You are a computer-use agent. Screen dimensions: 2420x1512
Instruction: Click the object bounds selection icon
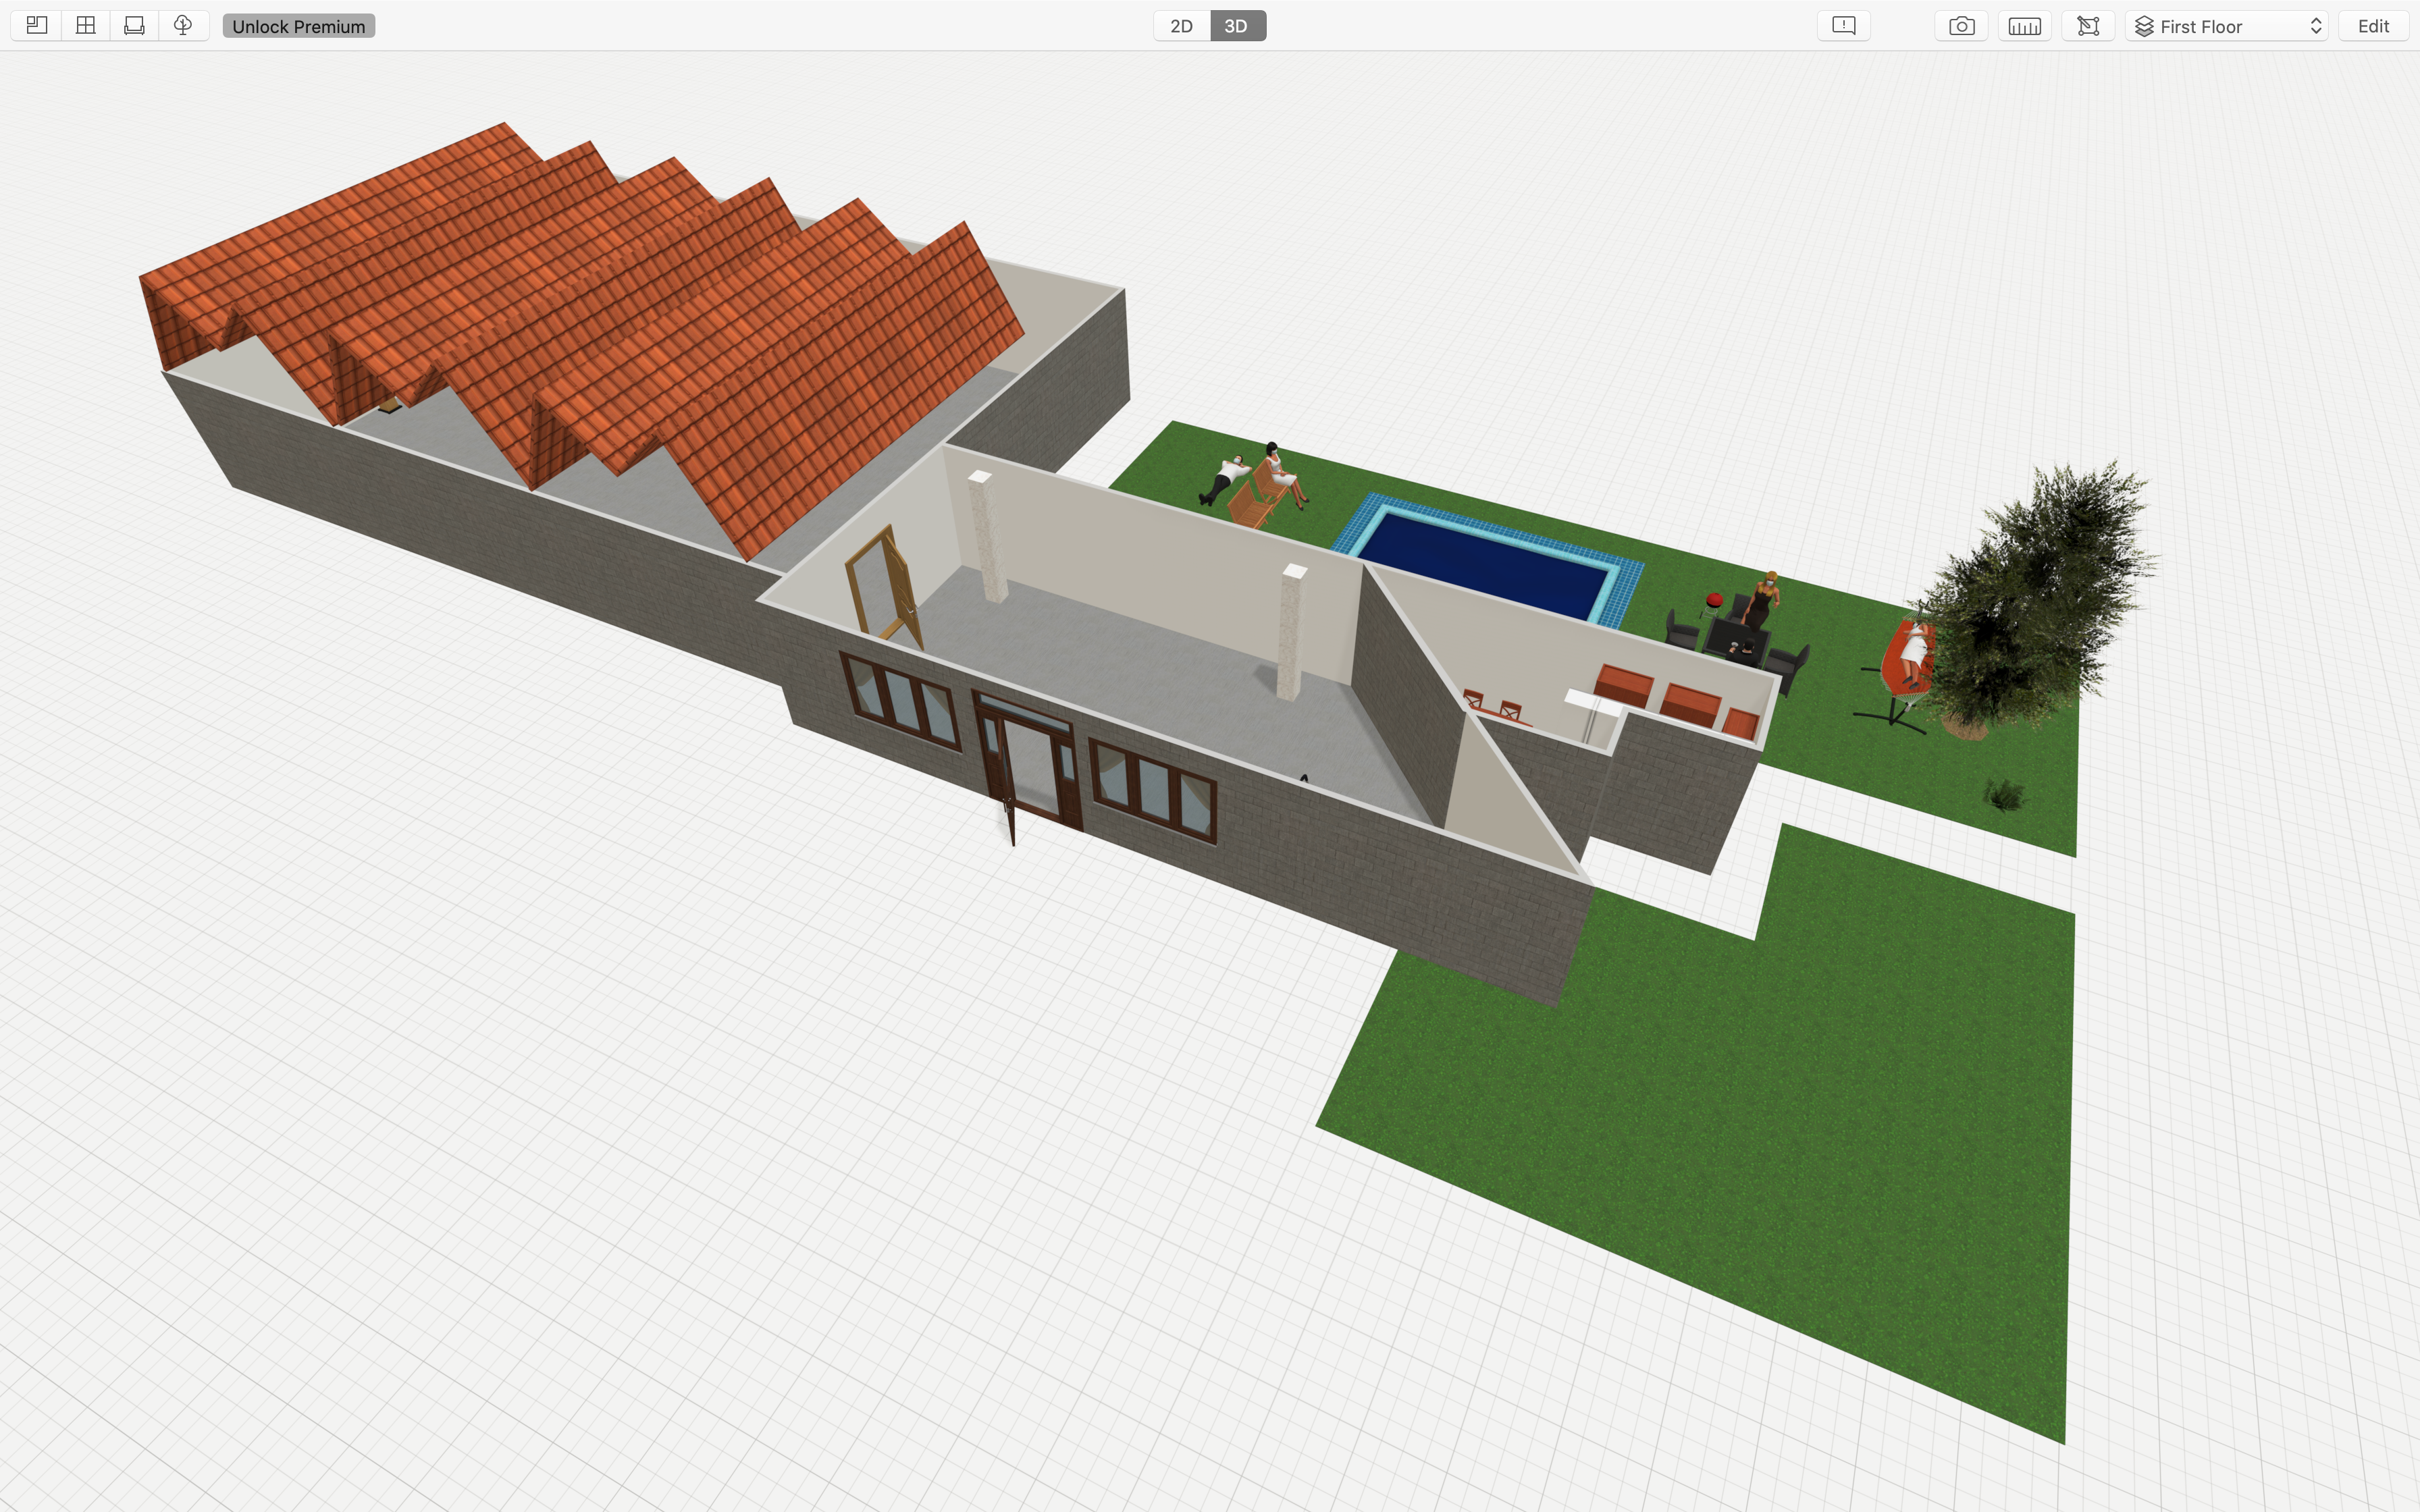point(2088,26)
